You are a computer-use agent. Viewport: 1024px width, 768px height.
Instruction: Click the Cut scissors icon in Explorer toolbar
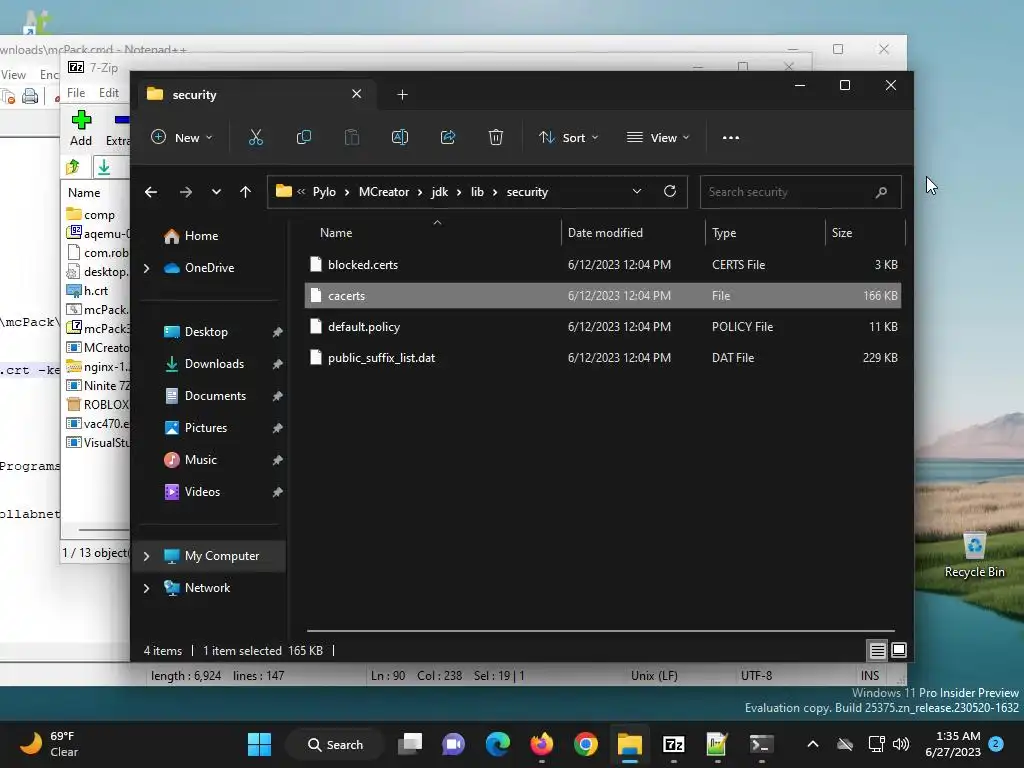tap(255, 138)
